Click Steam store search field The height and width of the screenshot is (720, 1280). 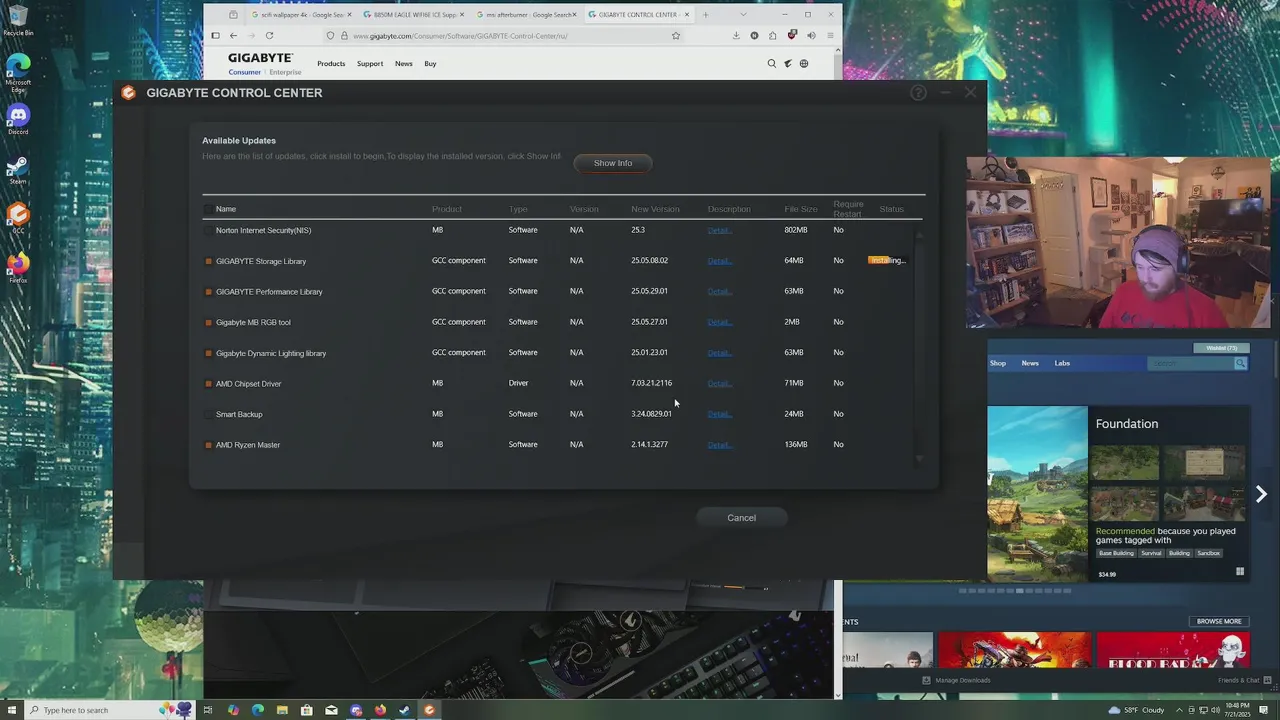[1190, 363]
